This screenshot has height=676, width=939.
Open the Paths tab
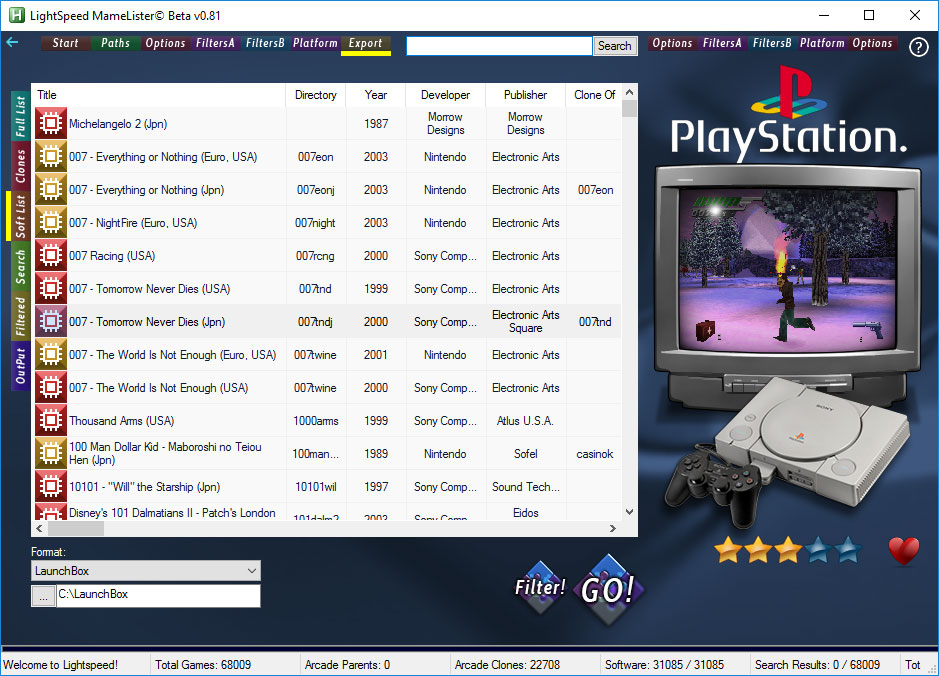[x=115, y=43]
